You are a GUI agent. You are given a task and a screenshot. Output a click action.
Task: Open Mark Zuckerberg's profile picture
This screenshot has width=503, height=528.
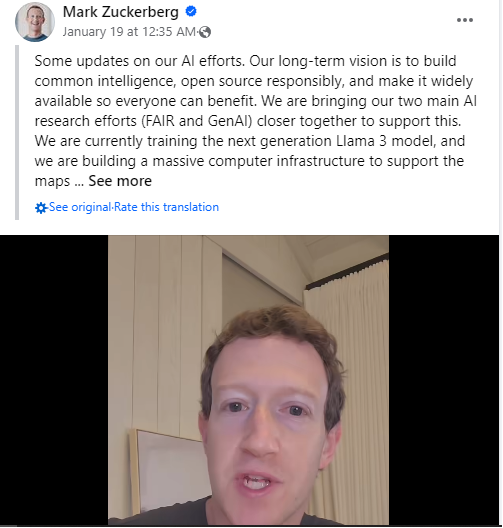(x=35, y=22)
